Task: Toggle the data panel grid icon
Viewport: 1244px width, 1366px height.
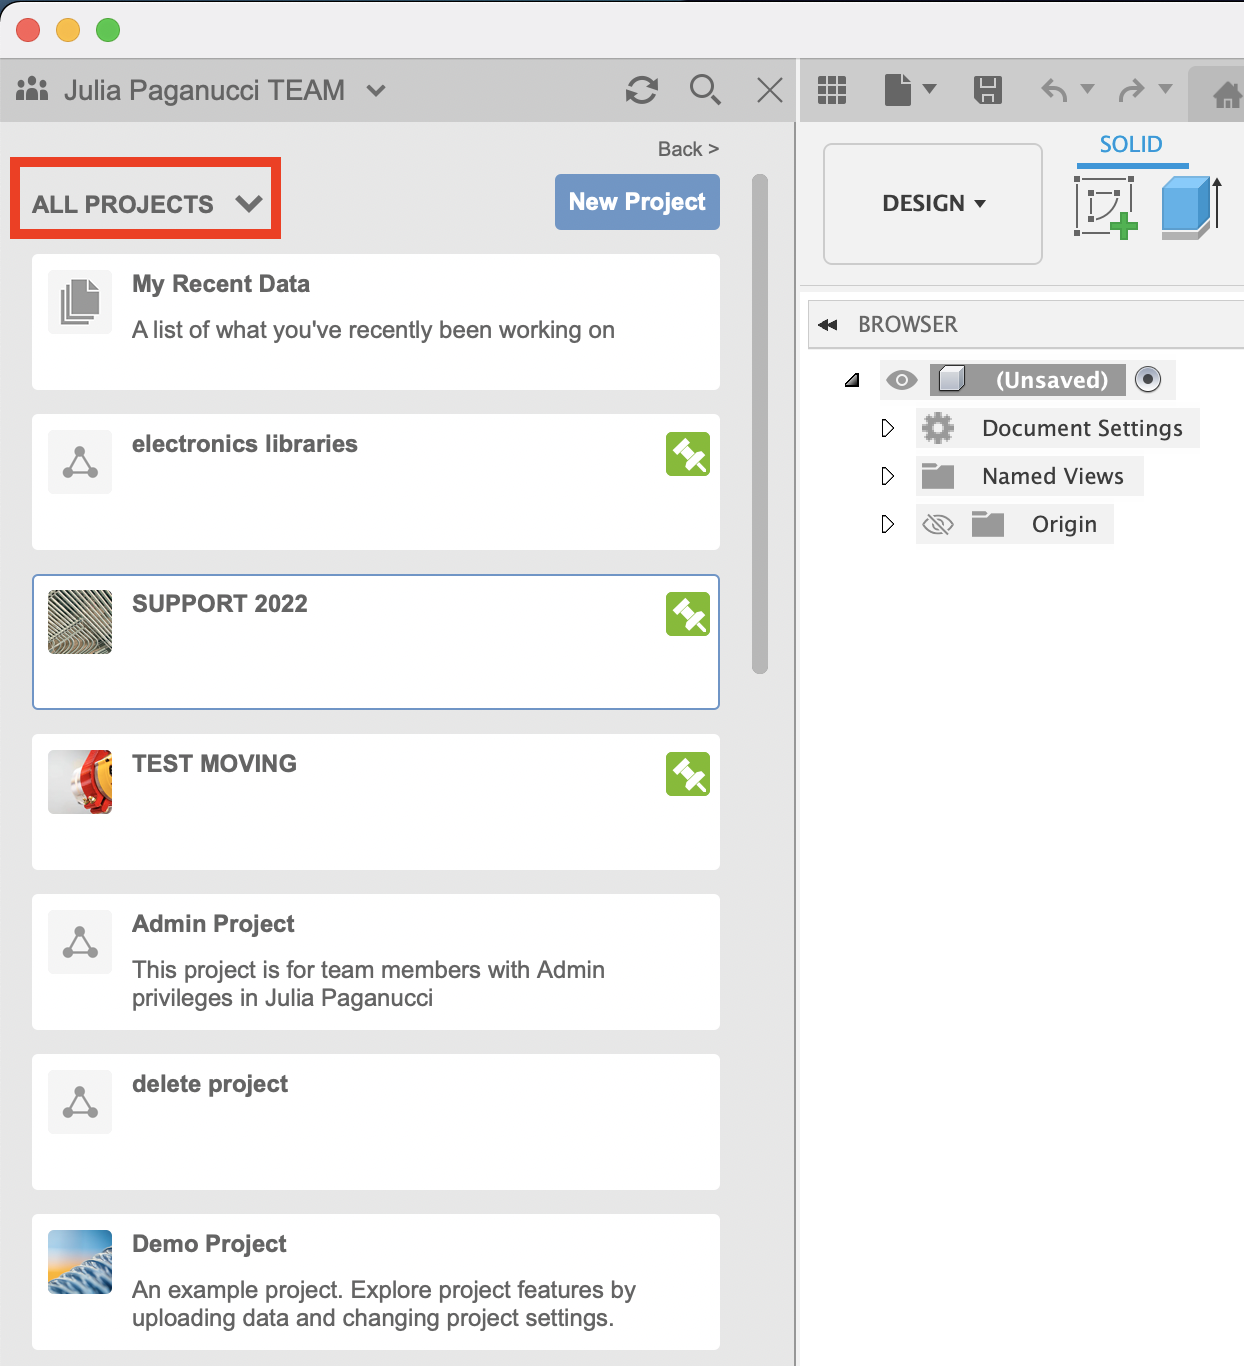Action: point(832,90)
